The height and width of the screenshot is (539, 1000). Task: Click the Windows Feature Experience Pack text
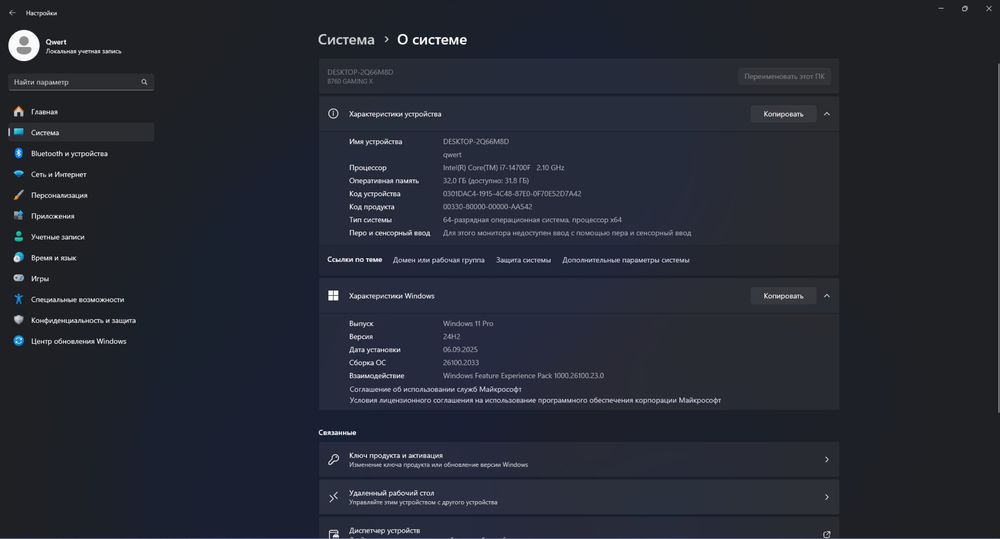point(523,376)
